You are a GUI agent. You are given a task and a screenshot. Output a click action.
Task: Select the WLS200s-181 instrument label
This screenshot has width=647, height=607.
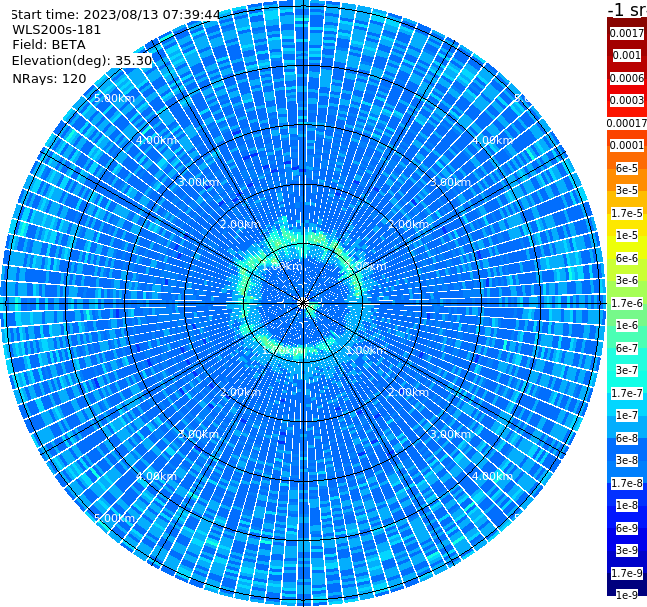(57, 30)
